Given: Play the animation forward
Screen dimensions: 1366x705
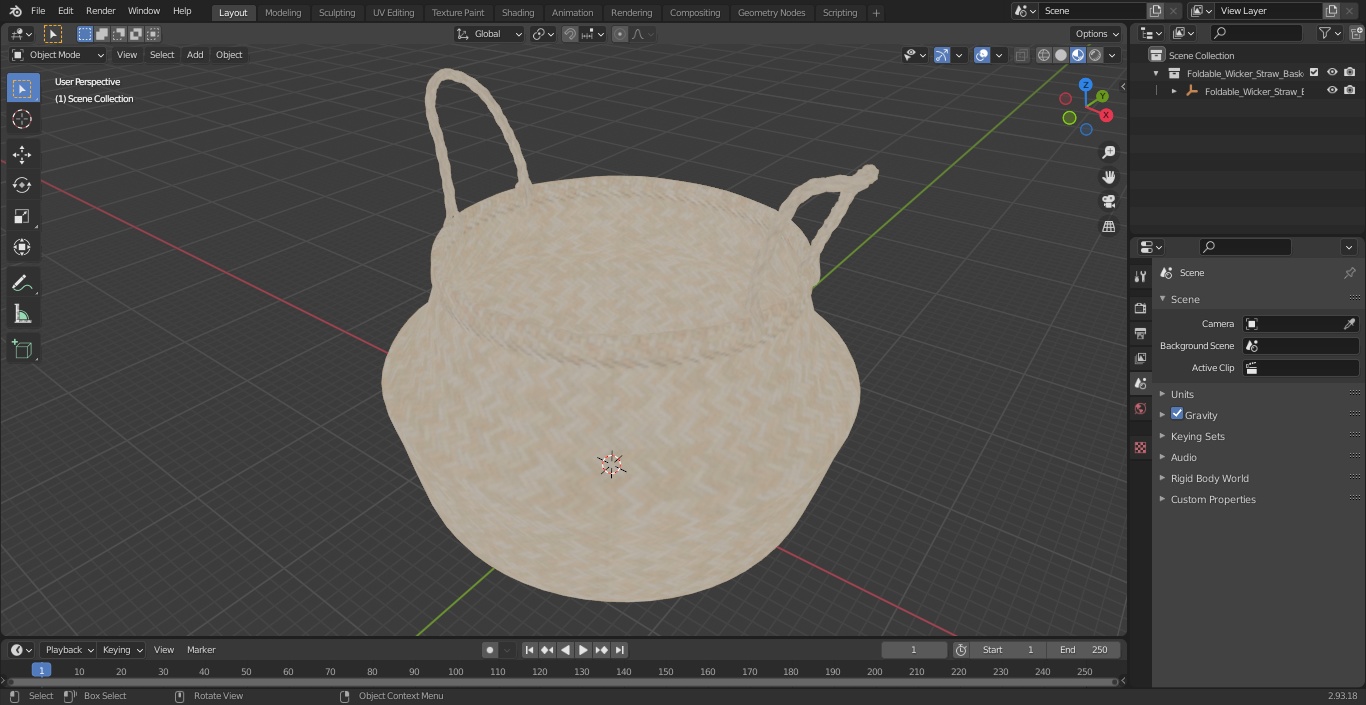Looking at the screenshot, I should click(583, 650).
